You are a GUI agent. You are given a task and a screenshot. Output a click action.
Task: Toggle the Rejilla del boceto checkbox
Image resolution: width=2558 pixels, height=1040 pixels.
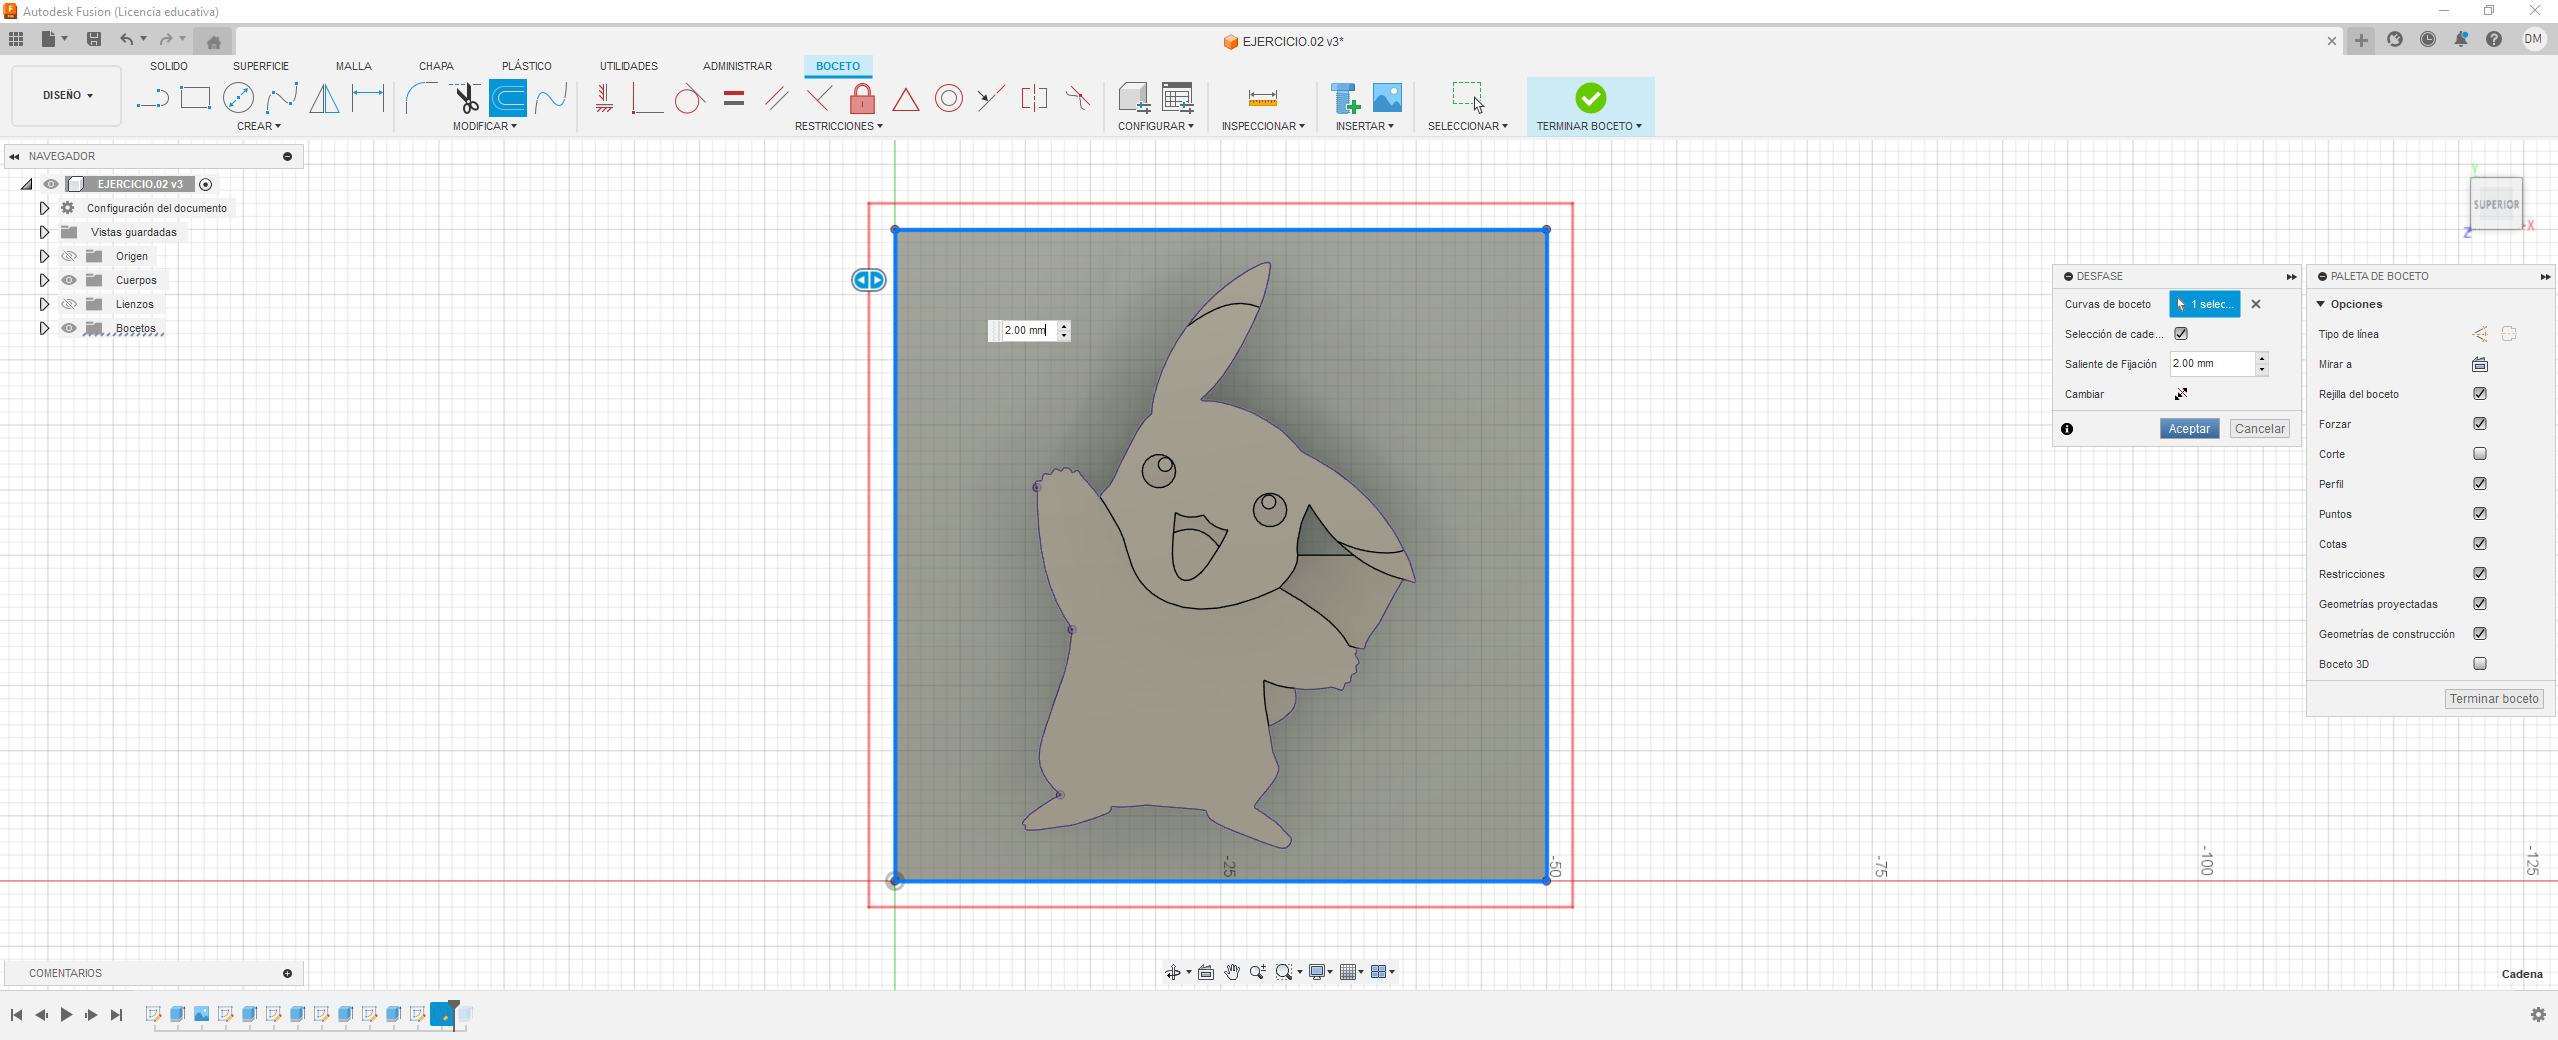(x=2480, y=394)
